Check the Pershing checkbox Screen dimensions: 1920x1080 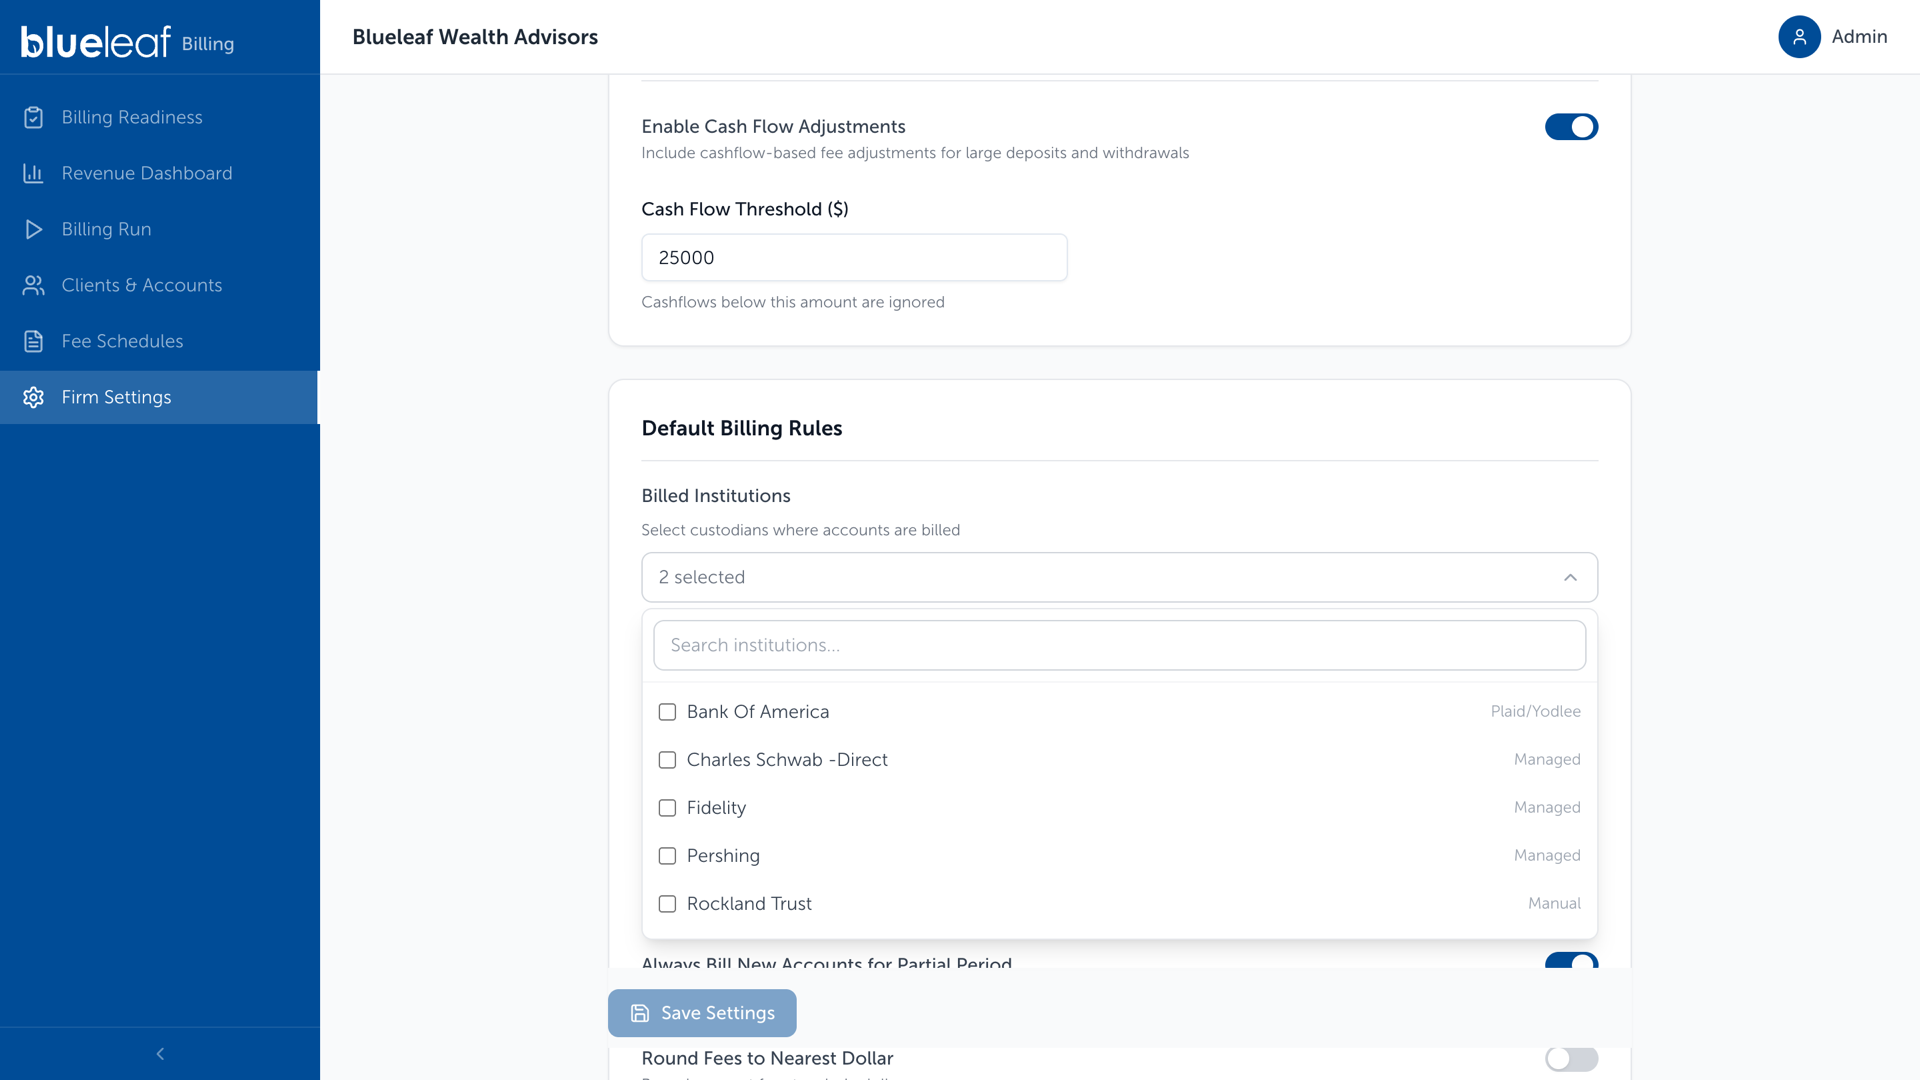point(667,856)
